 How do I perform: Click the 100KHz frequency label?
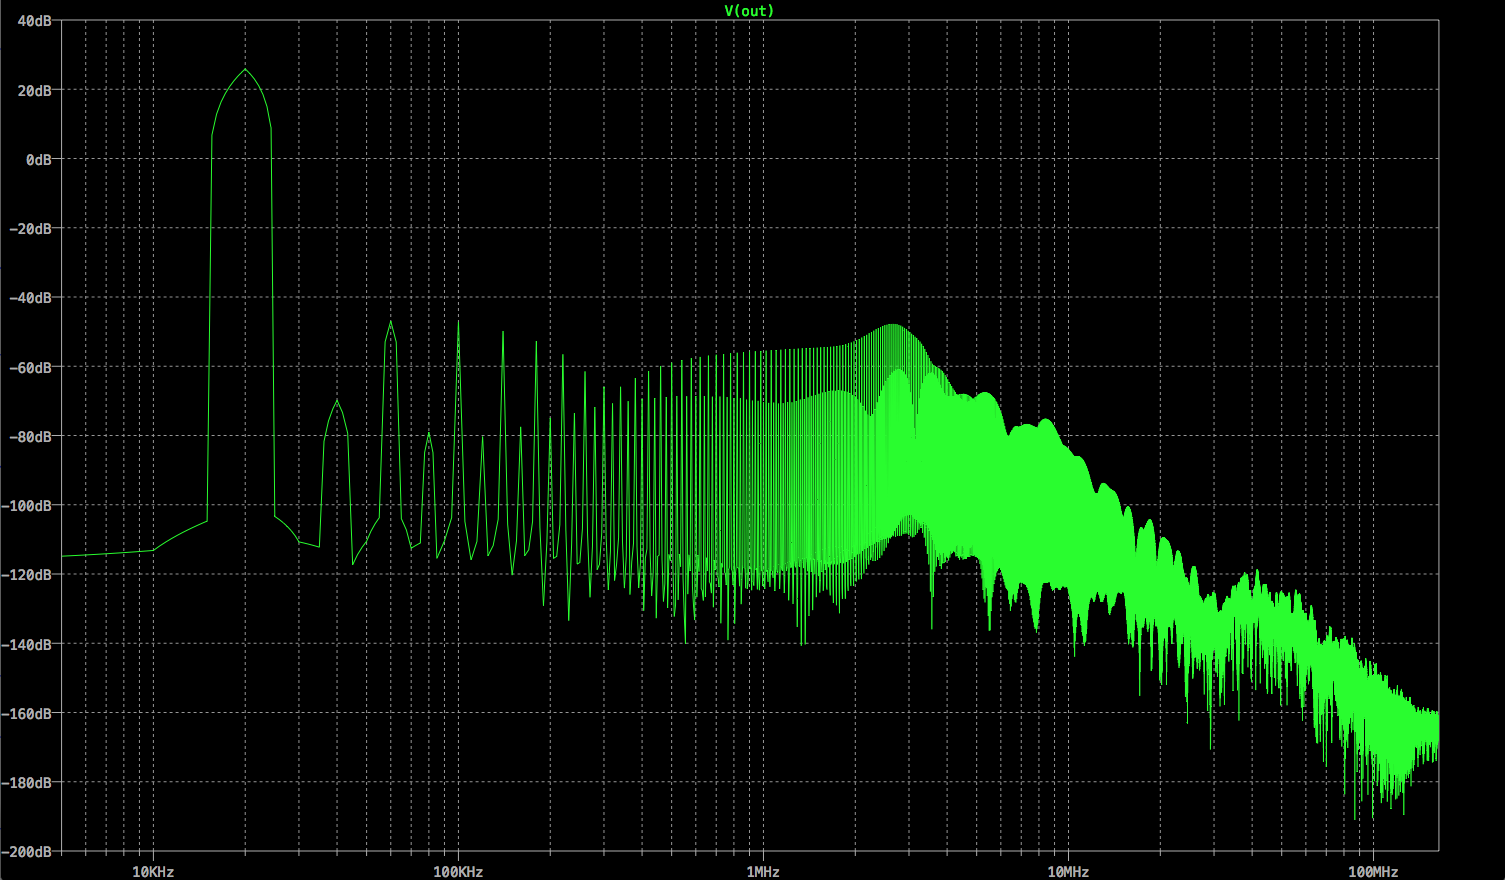458,871
